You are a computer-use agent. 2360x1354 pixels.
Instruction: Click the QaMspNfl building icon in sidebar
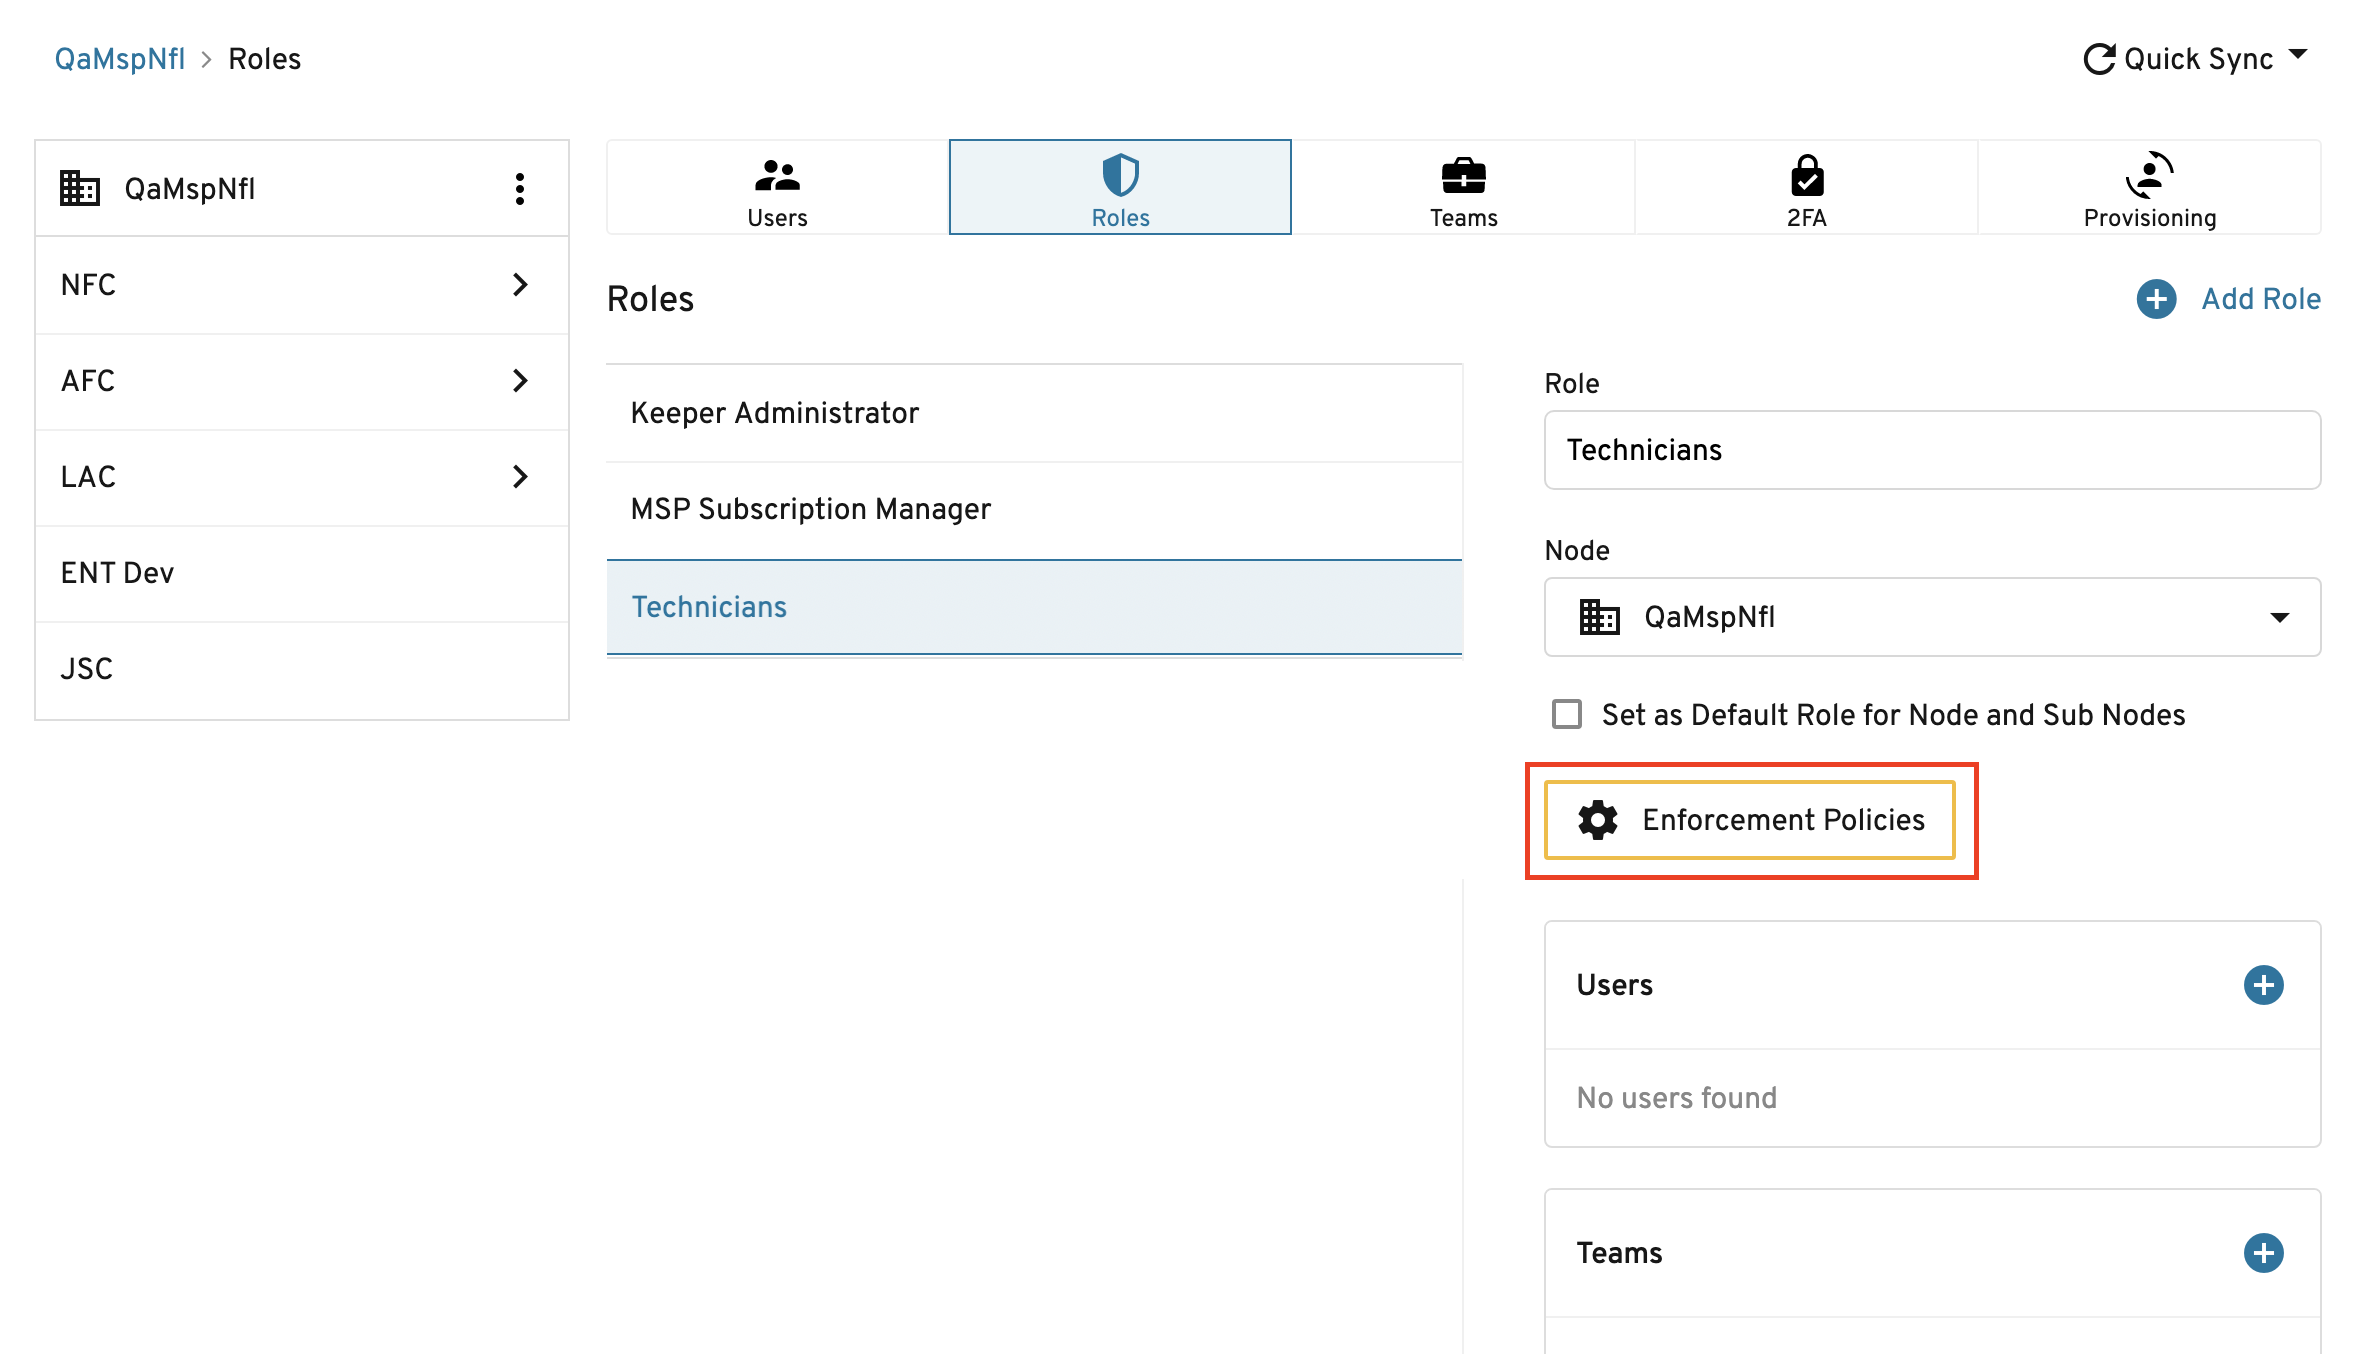point(80,188)
